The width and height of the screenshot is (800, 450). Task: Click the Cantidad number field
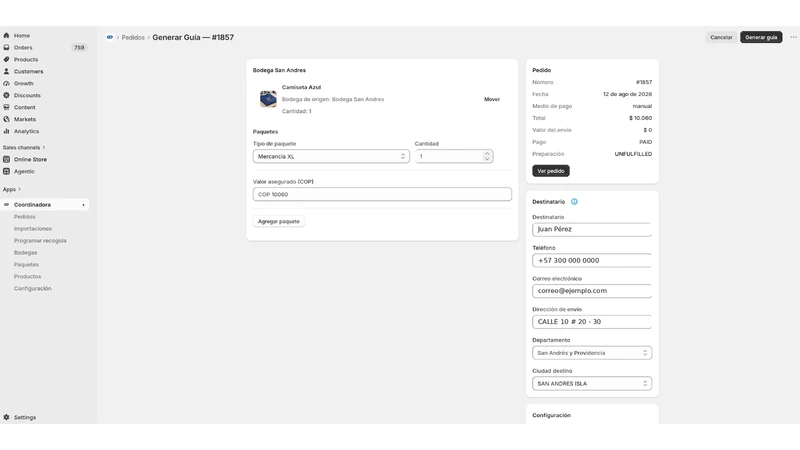[x=454, y=157]
